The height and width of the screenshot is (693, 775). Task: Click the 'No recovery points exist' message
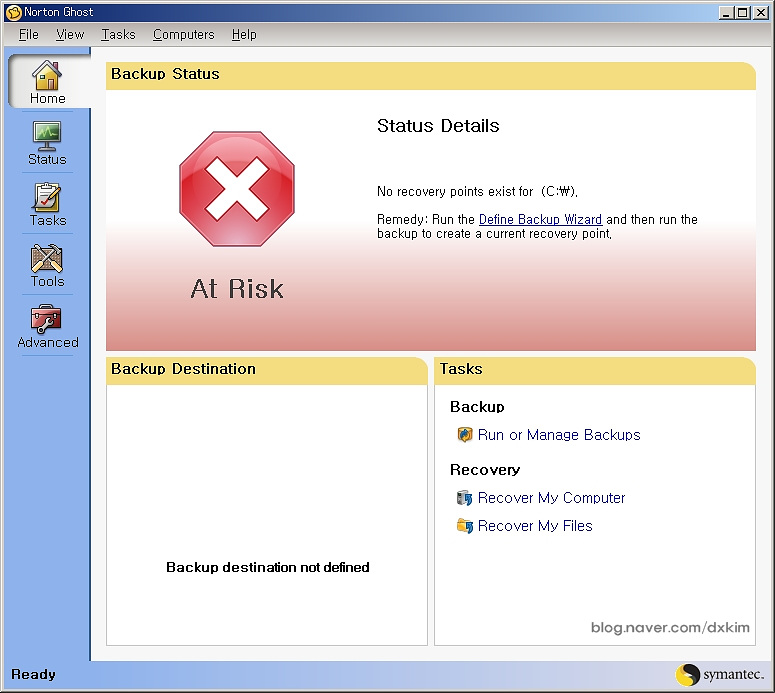click(x=477, y=191)
